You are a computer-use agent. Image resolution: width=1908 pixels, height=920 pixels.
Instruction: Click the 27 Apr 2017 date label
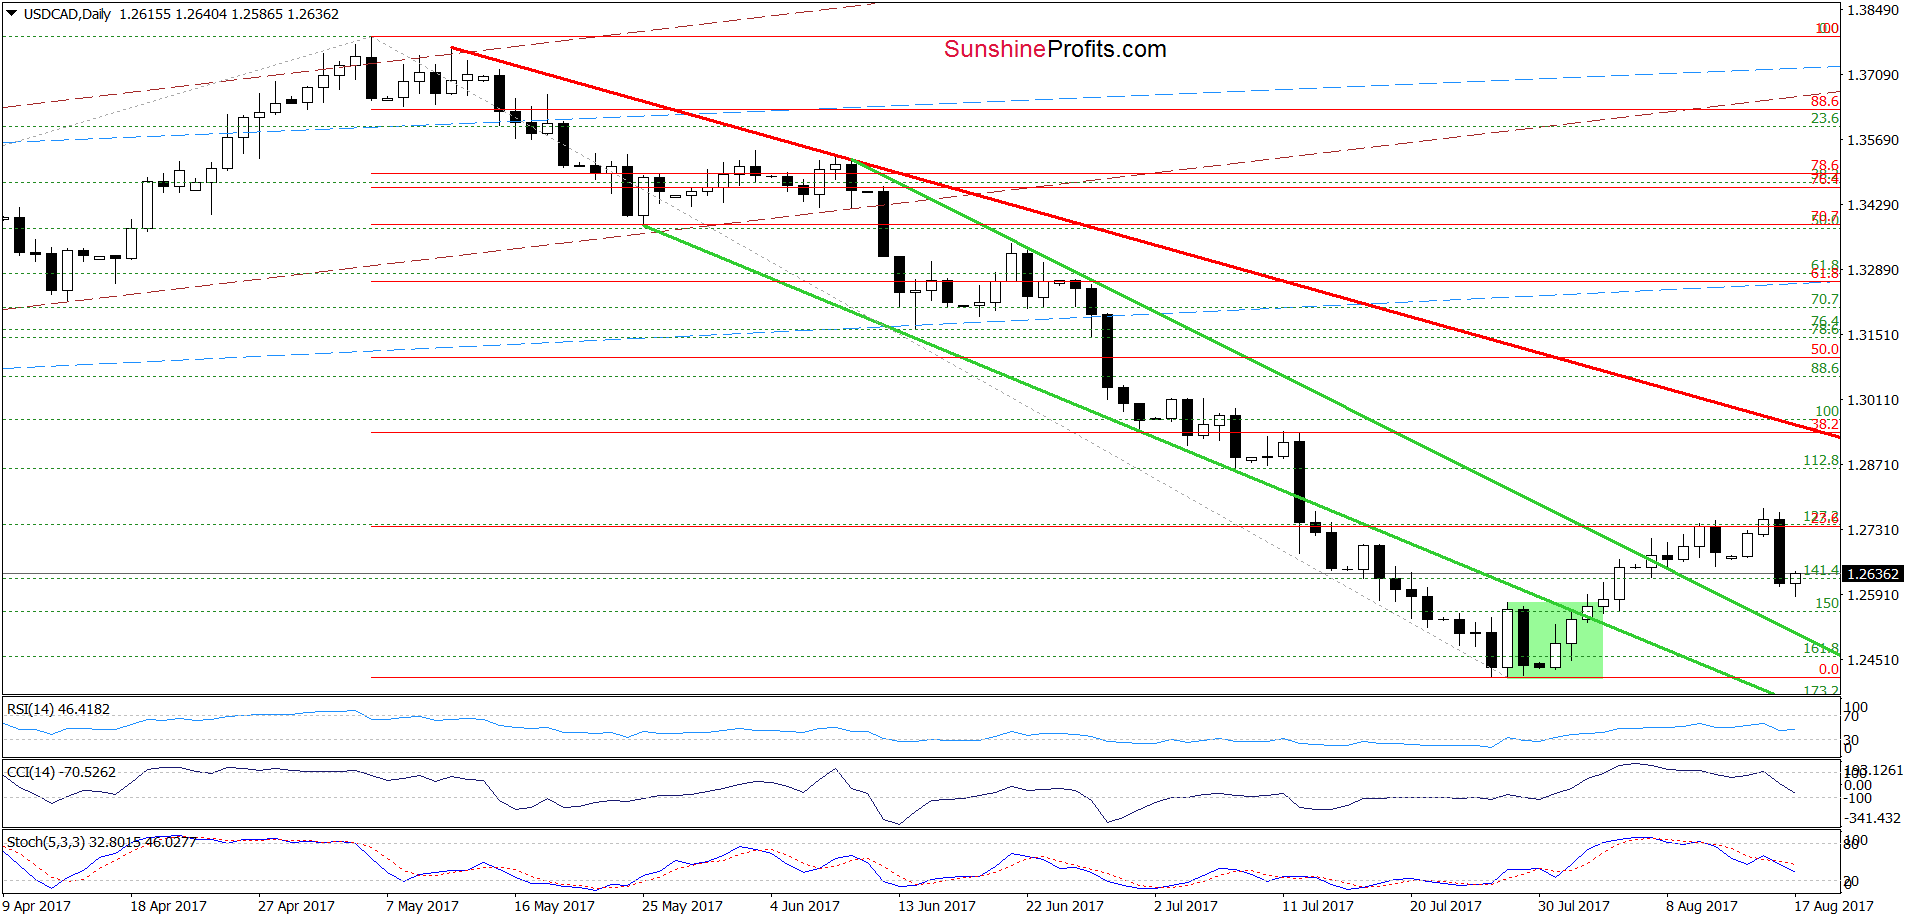click(x=296, y=906)
